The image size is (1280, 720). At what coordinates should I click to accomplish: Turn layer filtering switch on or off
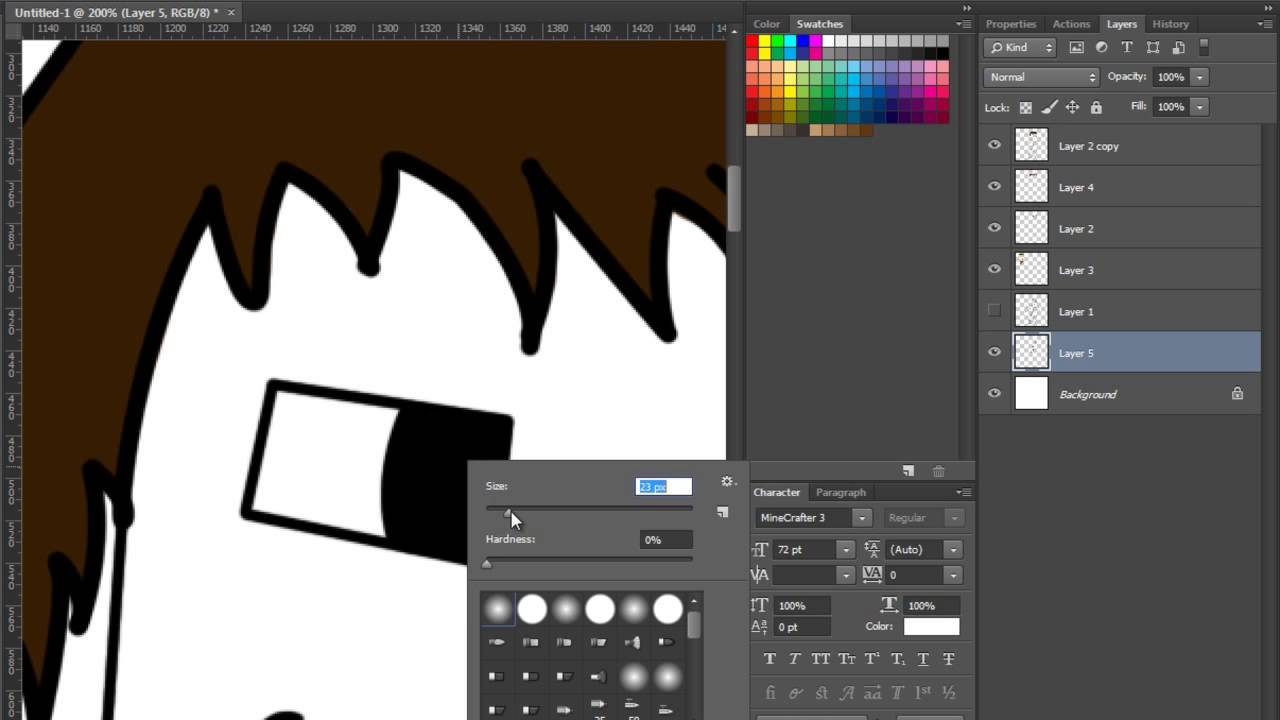pos(1204,47)
